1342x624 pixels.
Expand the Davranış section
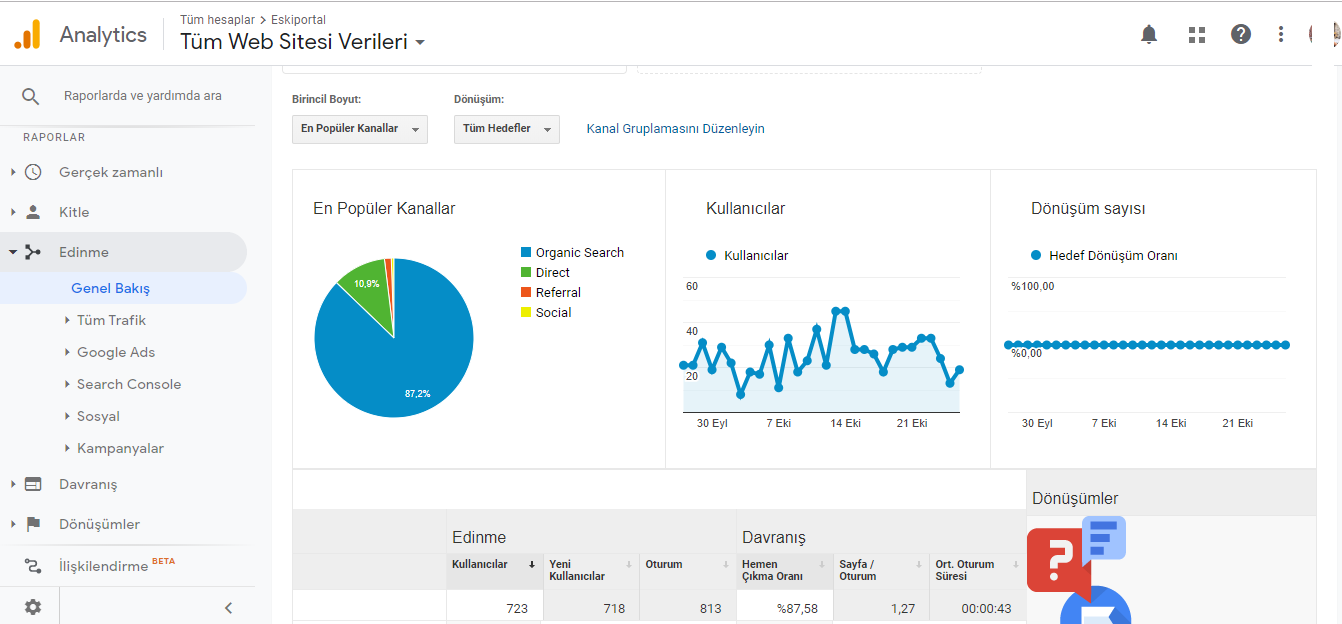click(x=88, y=484)
